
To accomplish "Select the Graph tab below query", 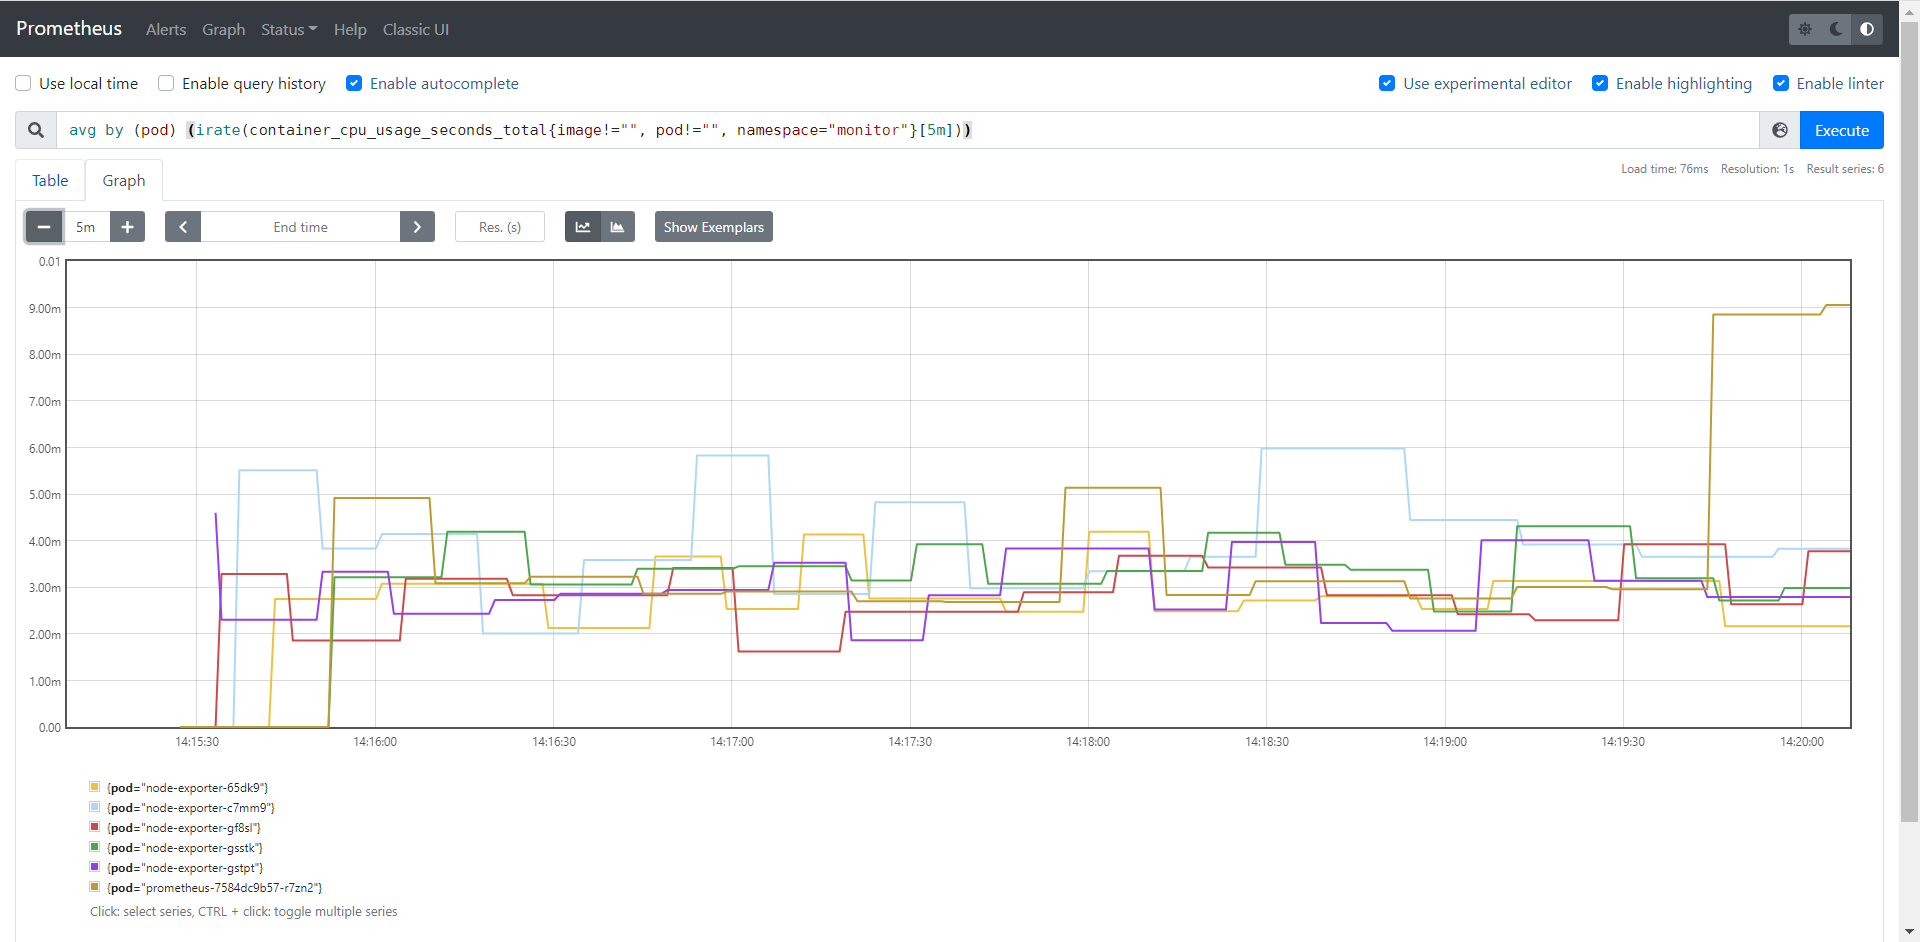I will 124,180.
